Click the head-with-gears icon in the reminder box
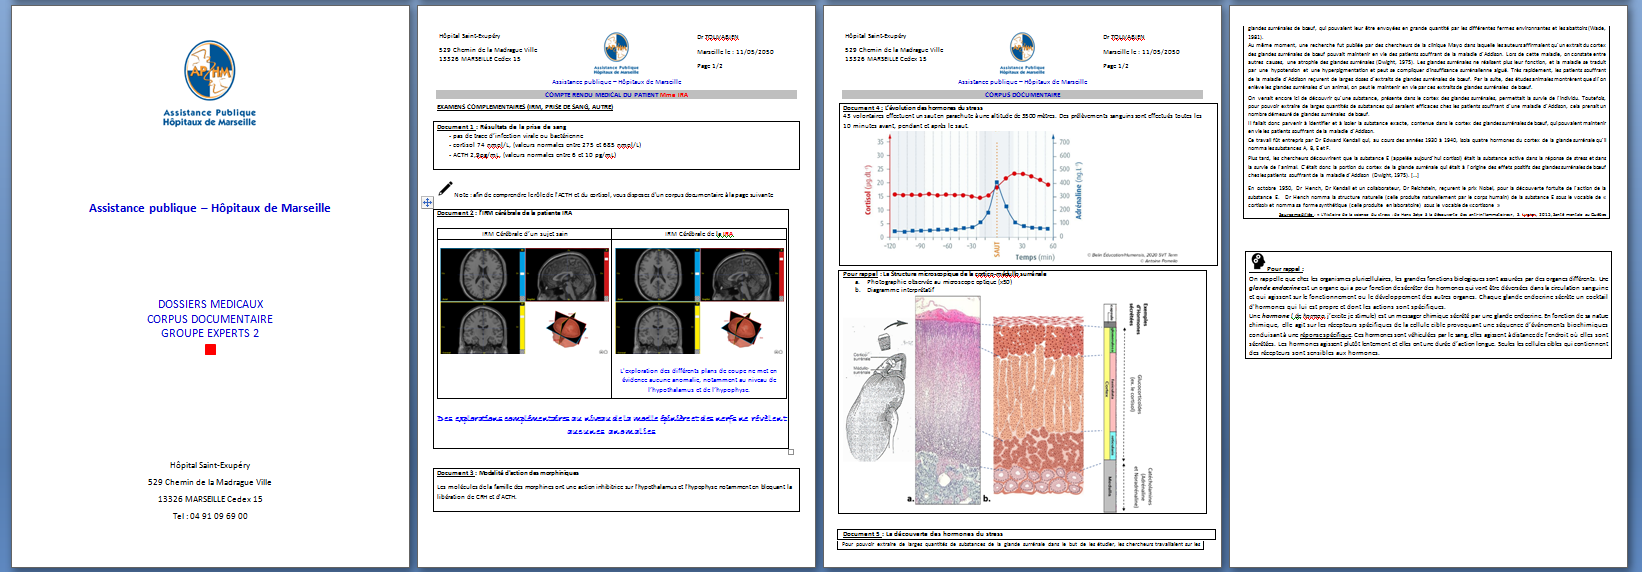The image size is (1642, 572). pyautogui.click(x=1257, y=261)
